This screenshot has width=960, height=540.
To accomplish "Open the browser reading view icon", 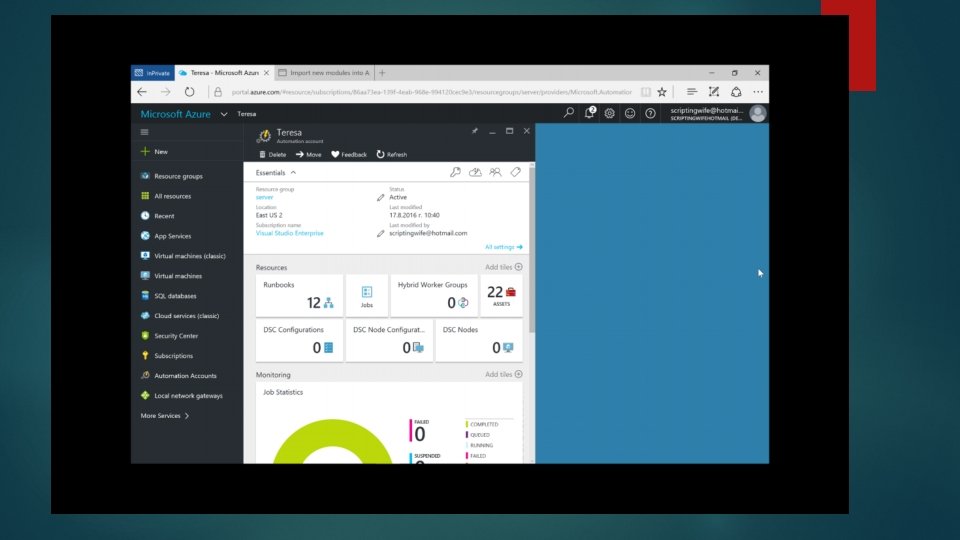I will click(645, 92).
